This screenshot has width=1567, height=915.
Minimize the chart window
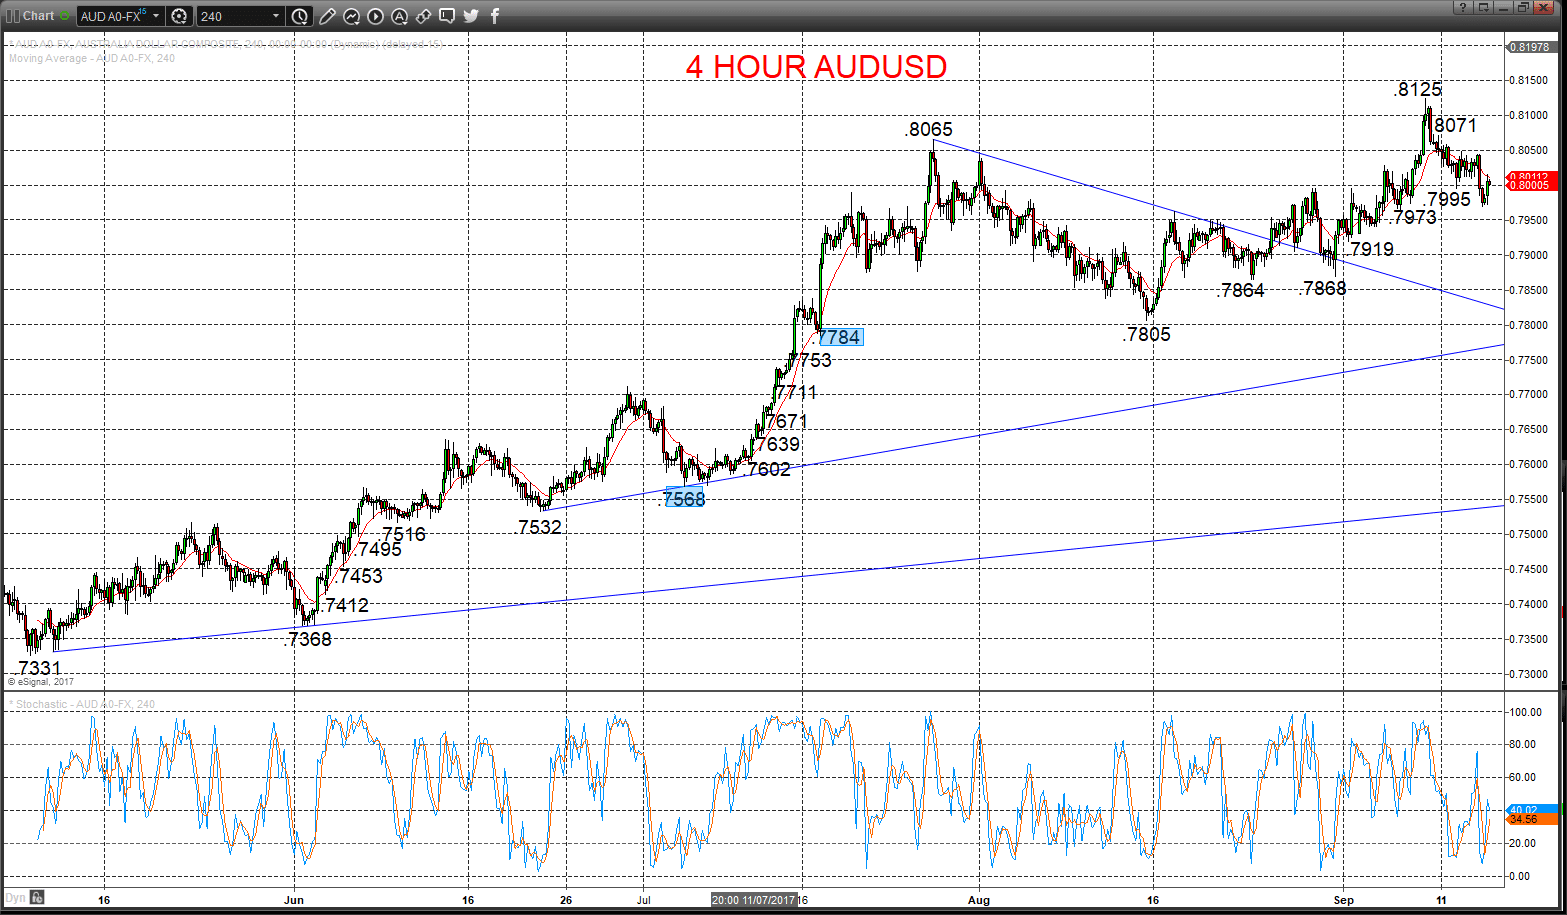[x=1504, y=8]
